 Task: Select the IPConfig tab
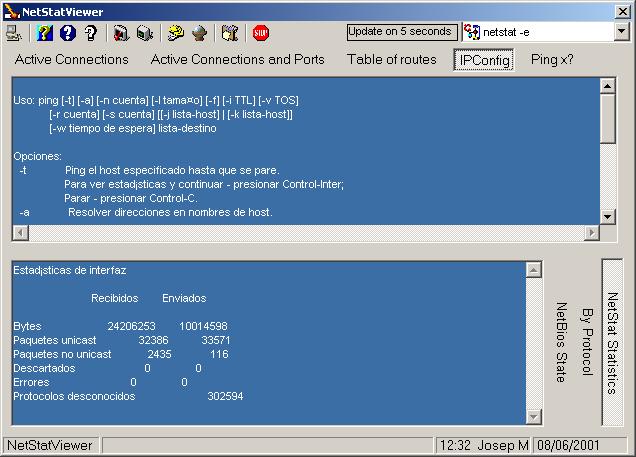[x=483, y=61]
